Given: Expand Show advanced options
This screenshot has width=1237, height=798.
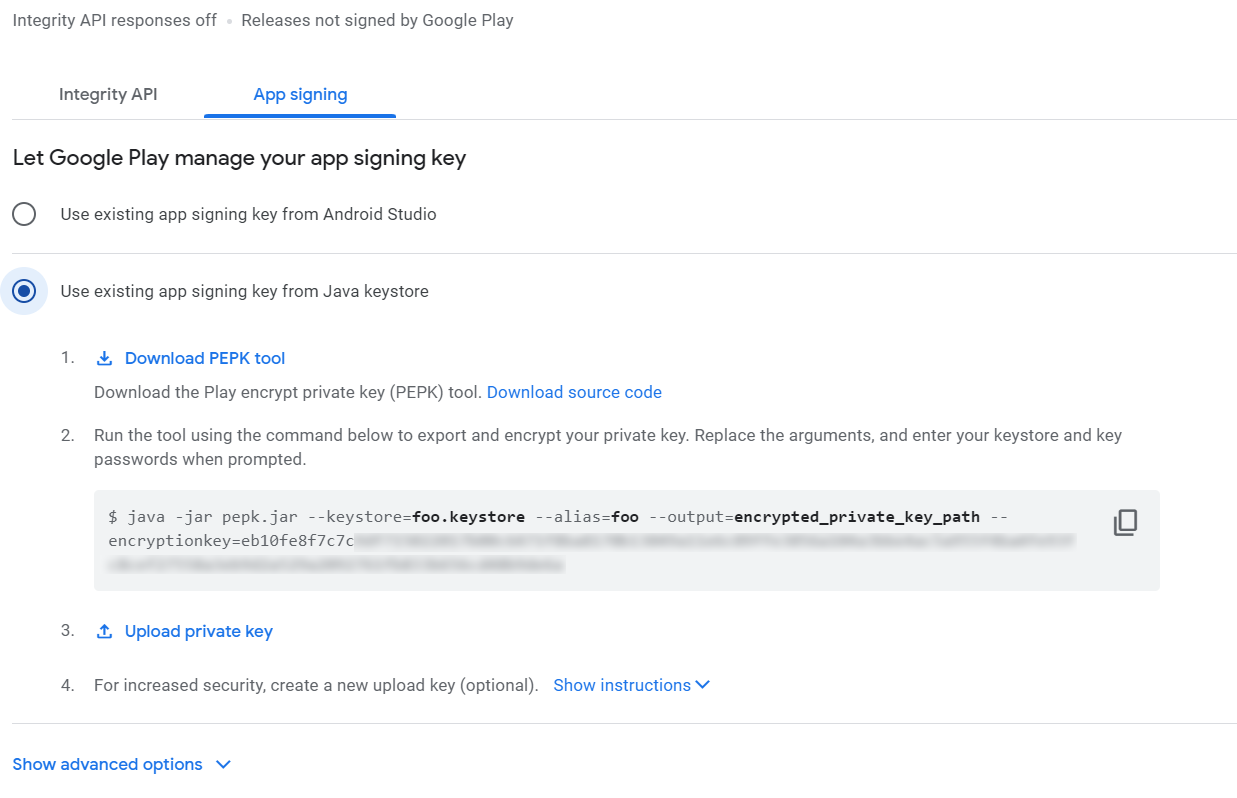Looking at the screenshot, I should pyautogui.click(x=107, y=763).
